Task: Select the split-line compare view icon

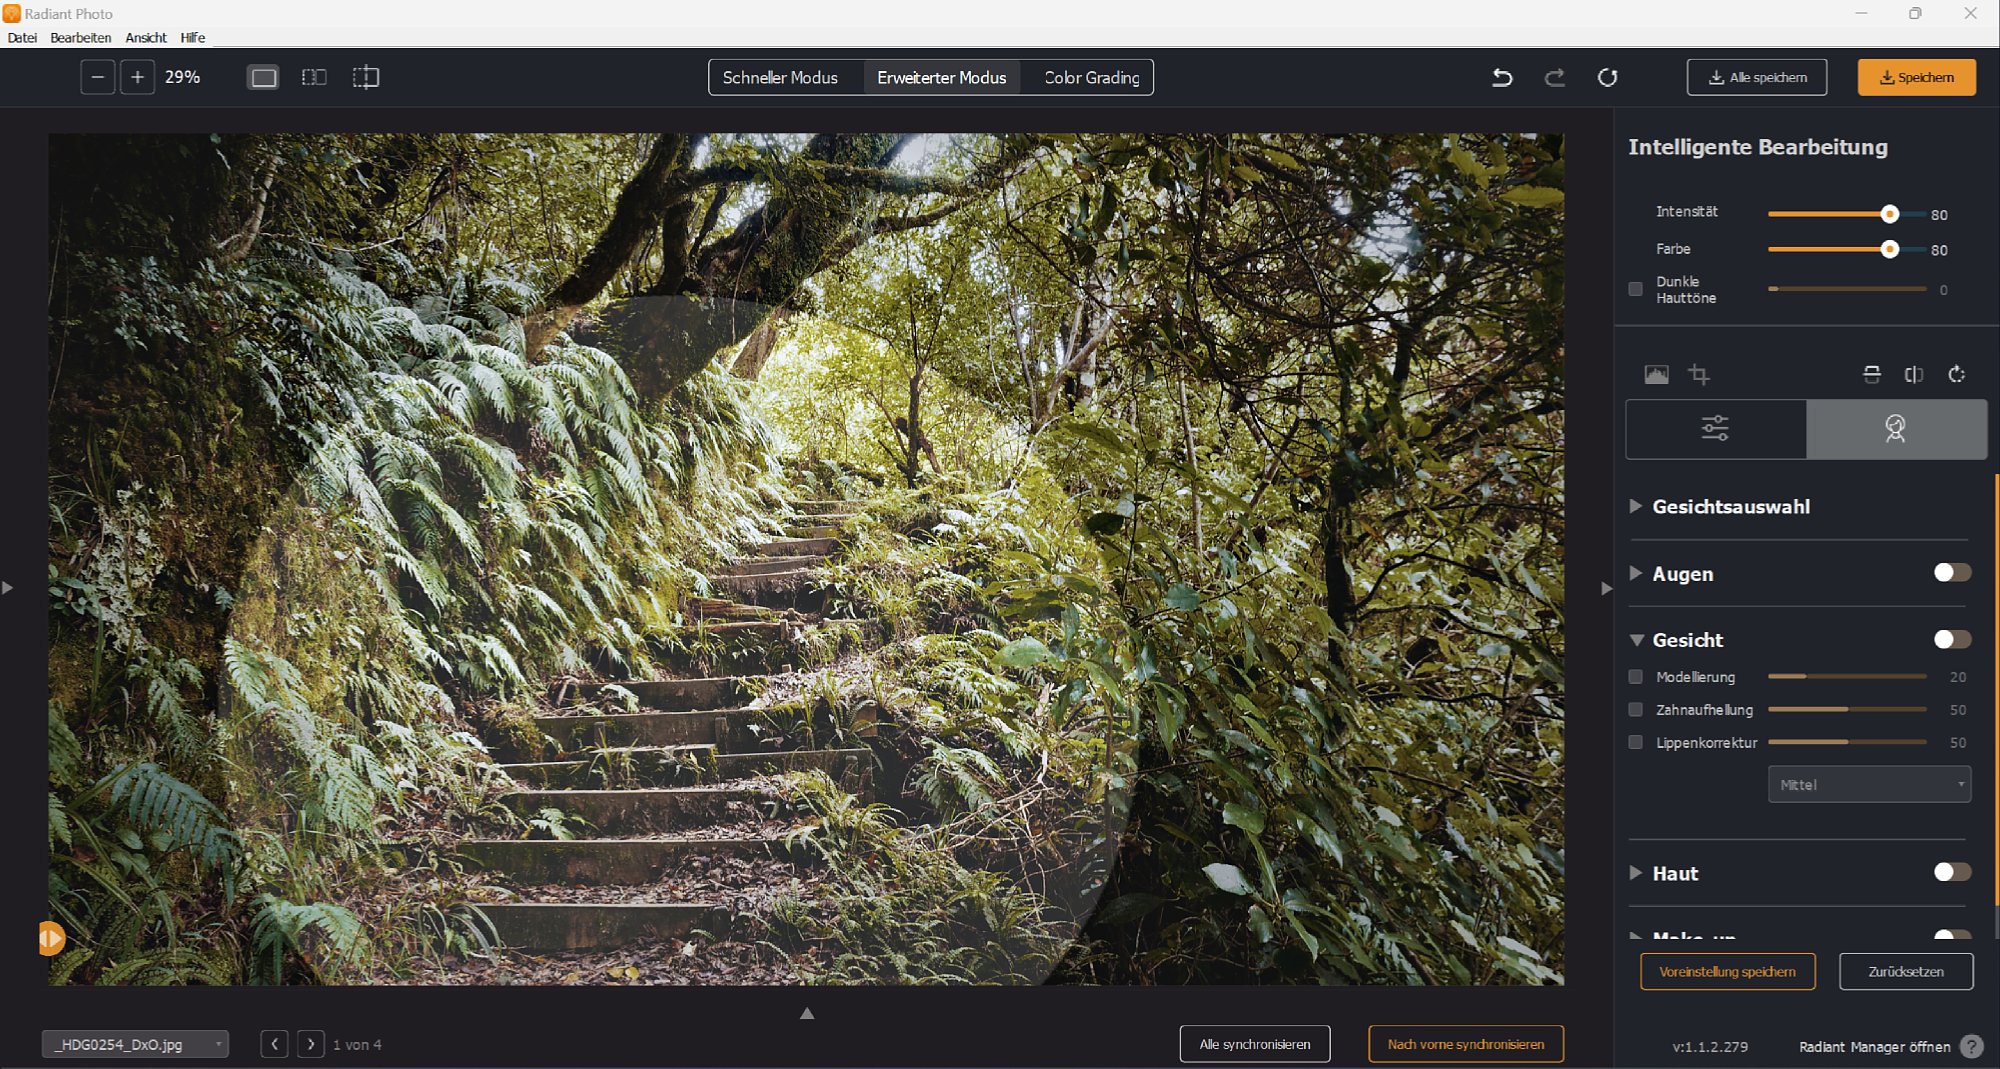Action: (366, 77)
